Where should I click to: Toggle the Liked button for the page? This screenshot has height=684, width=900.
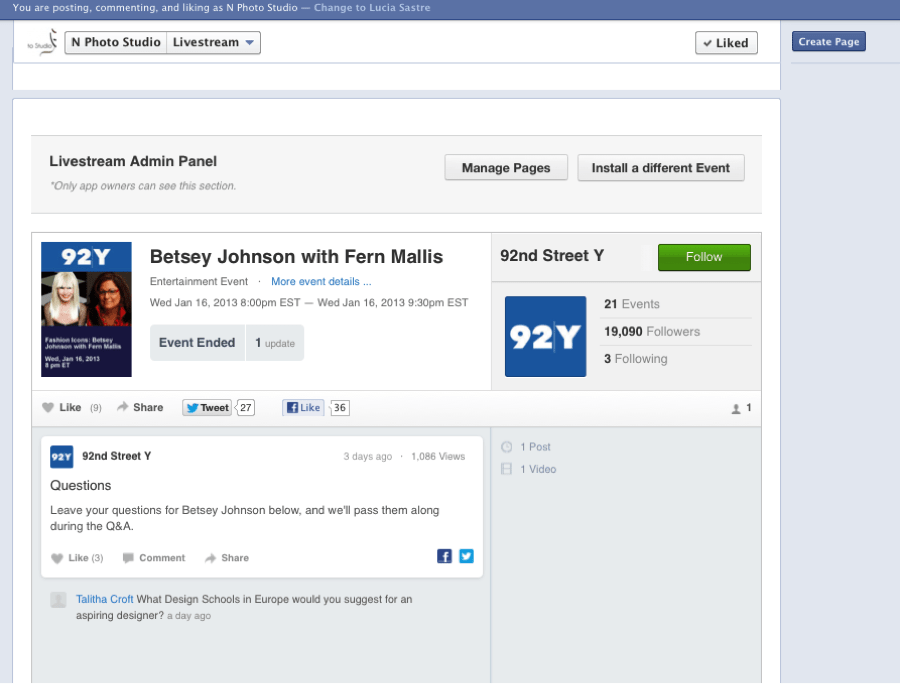726,43
